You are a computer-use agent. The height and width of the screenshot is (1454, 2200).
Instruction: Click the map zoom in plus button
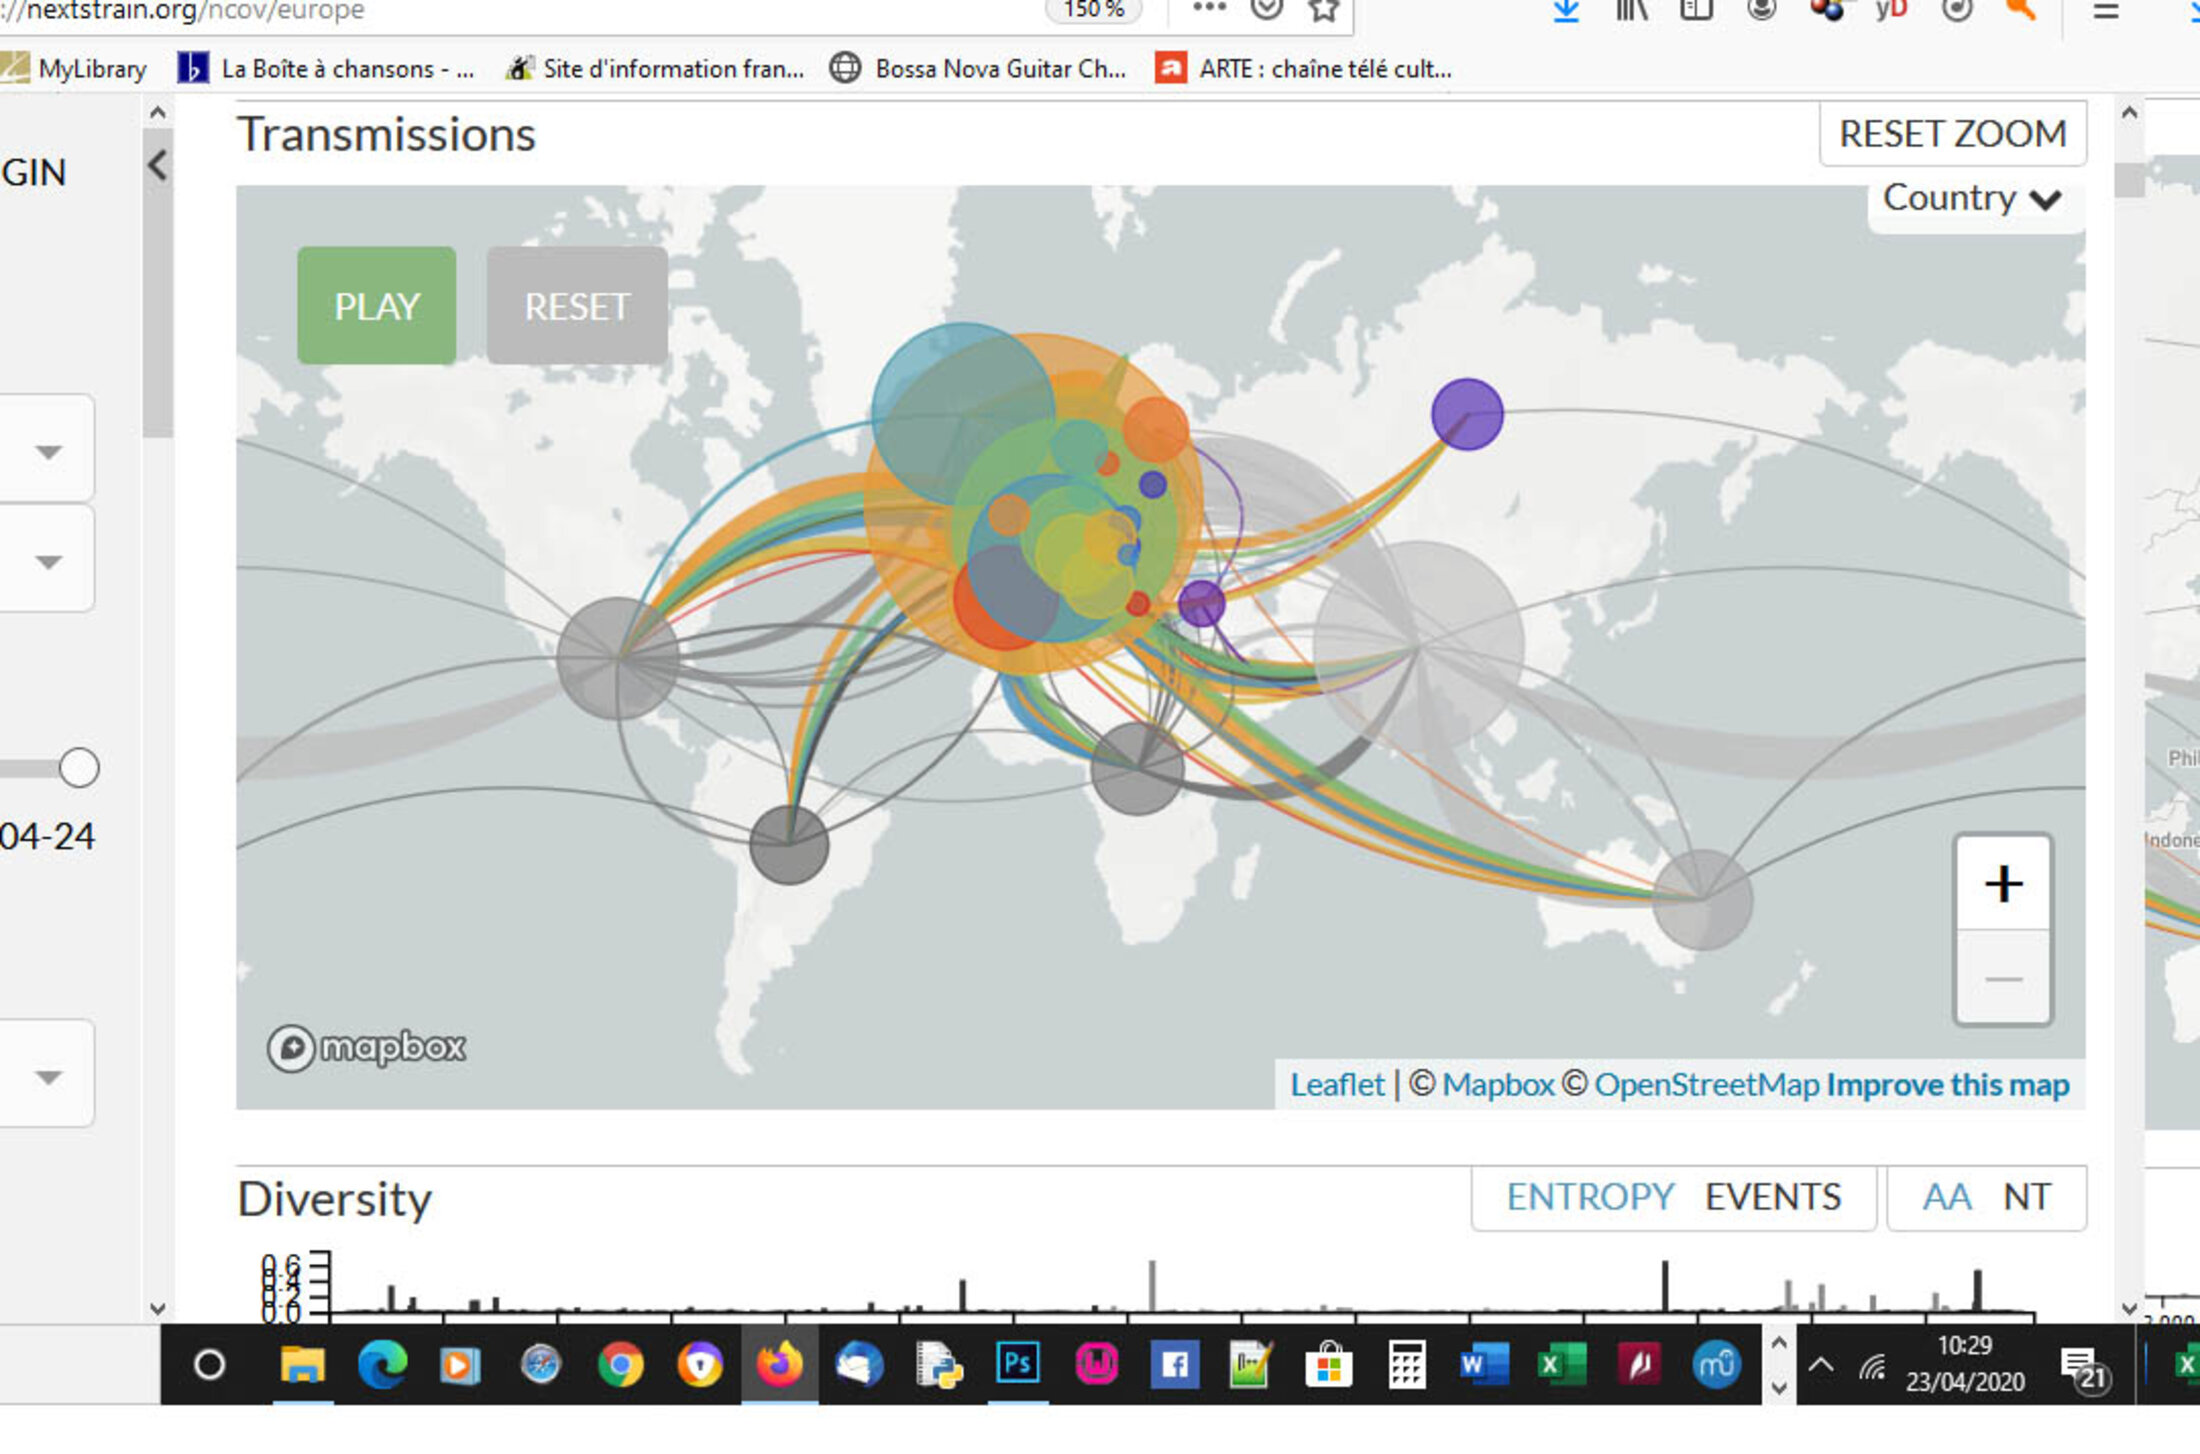tap(2003, 884)
